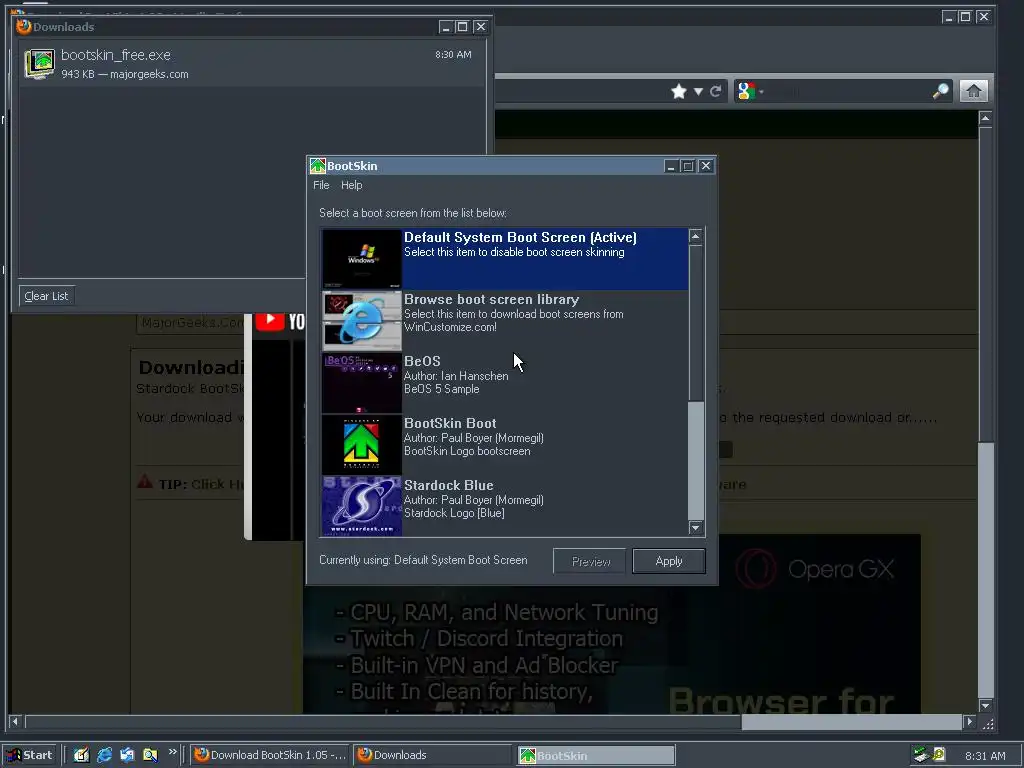Click the magnifying glass search icon

[940, 91]
